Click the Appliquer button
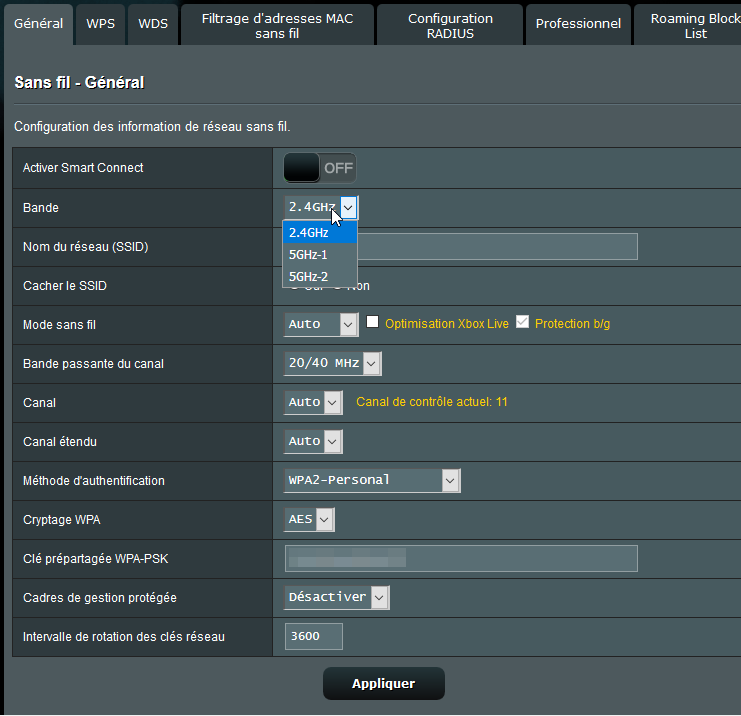This screenshot has height=716, width=741. [x=384, y=683]
